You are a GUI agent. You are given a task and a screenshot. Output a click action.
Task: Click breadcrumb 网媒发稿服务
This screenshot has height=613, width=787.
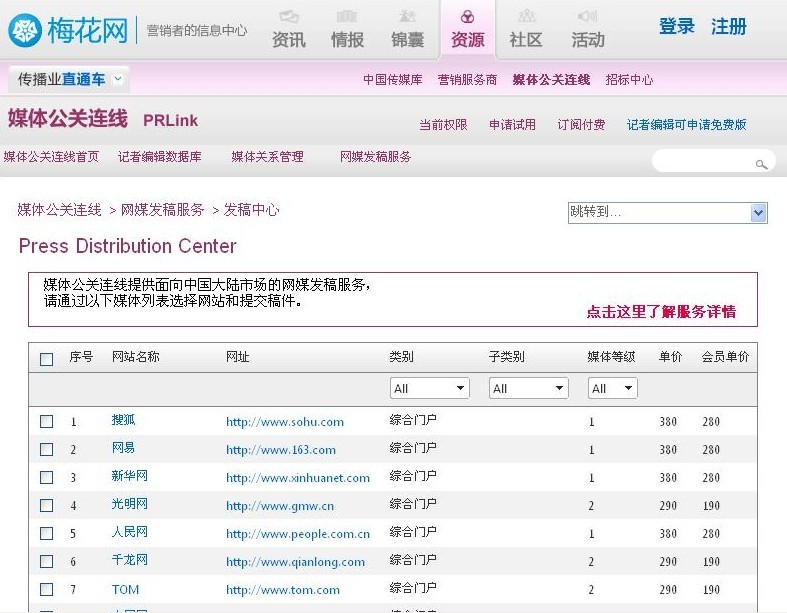[x=163, y=210]
